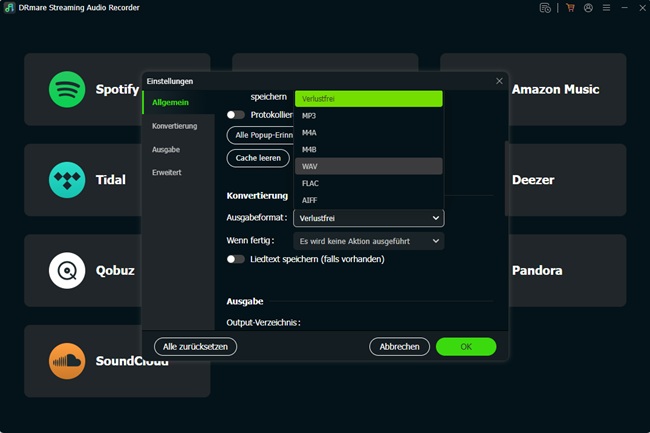Go to the Erweitert settings tab
650x433 pixels.
pos(167,172)
